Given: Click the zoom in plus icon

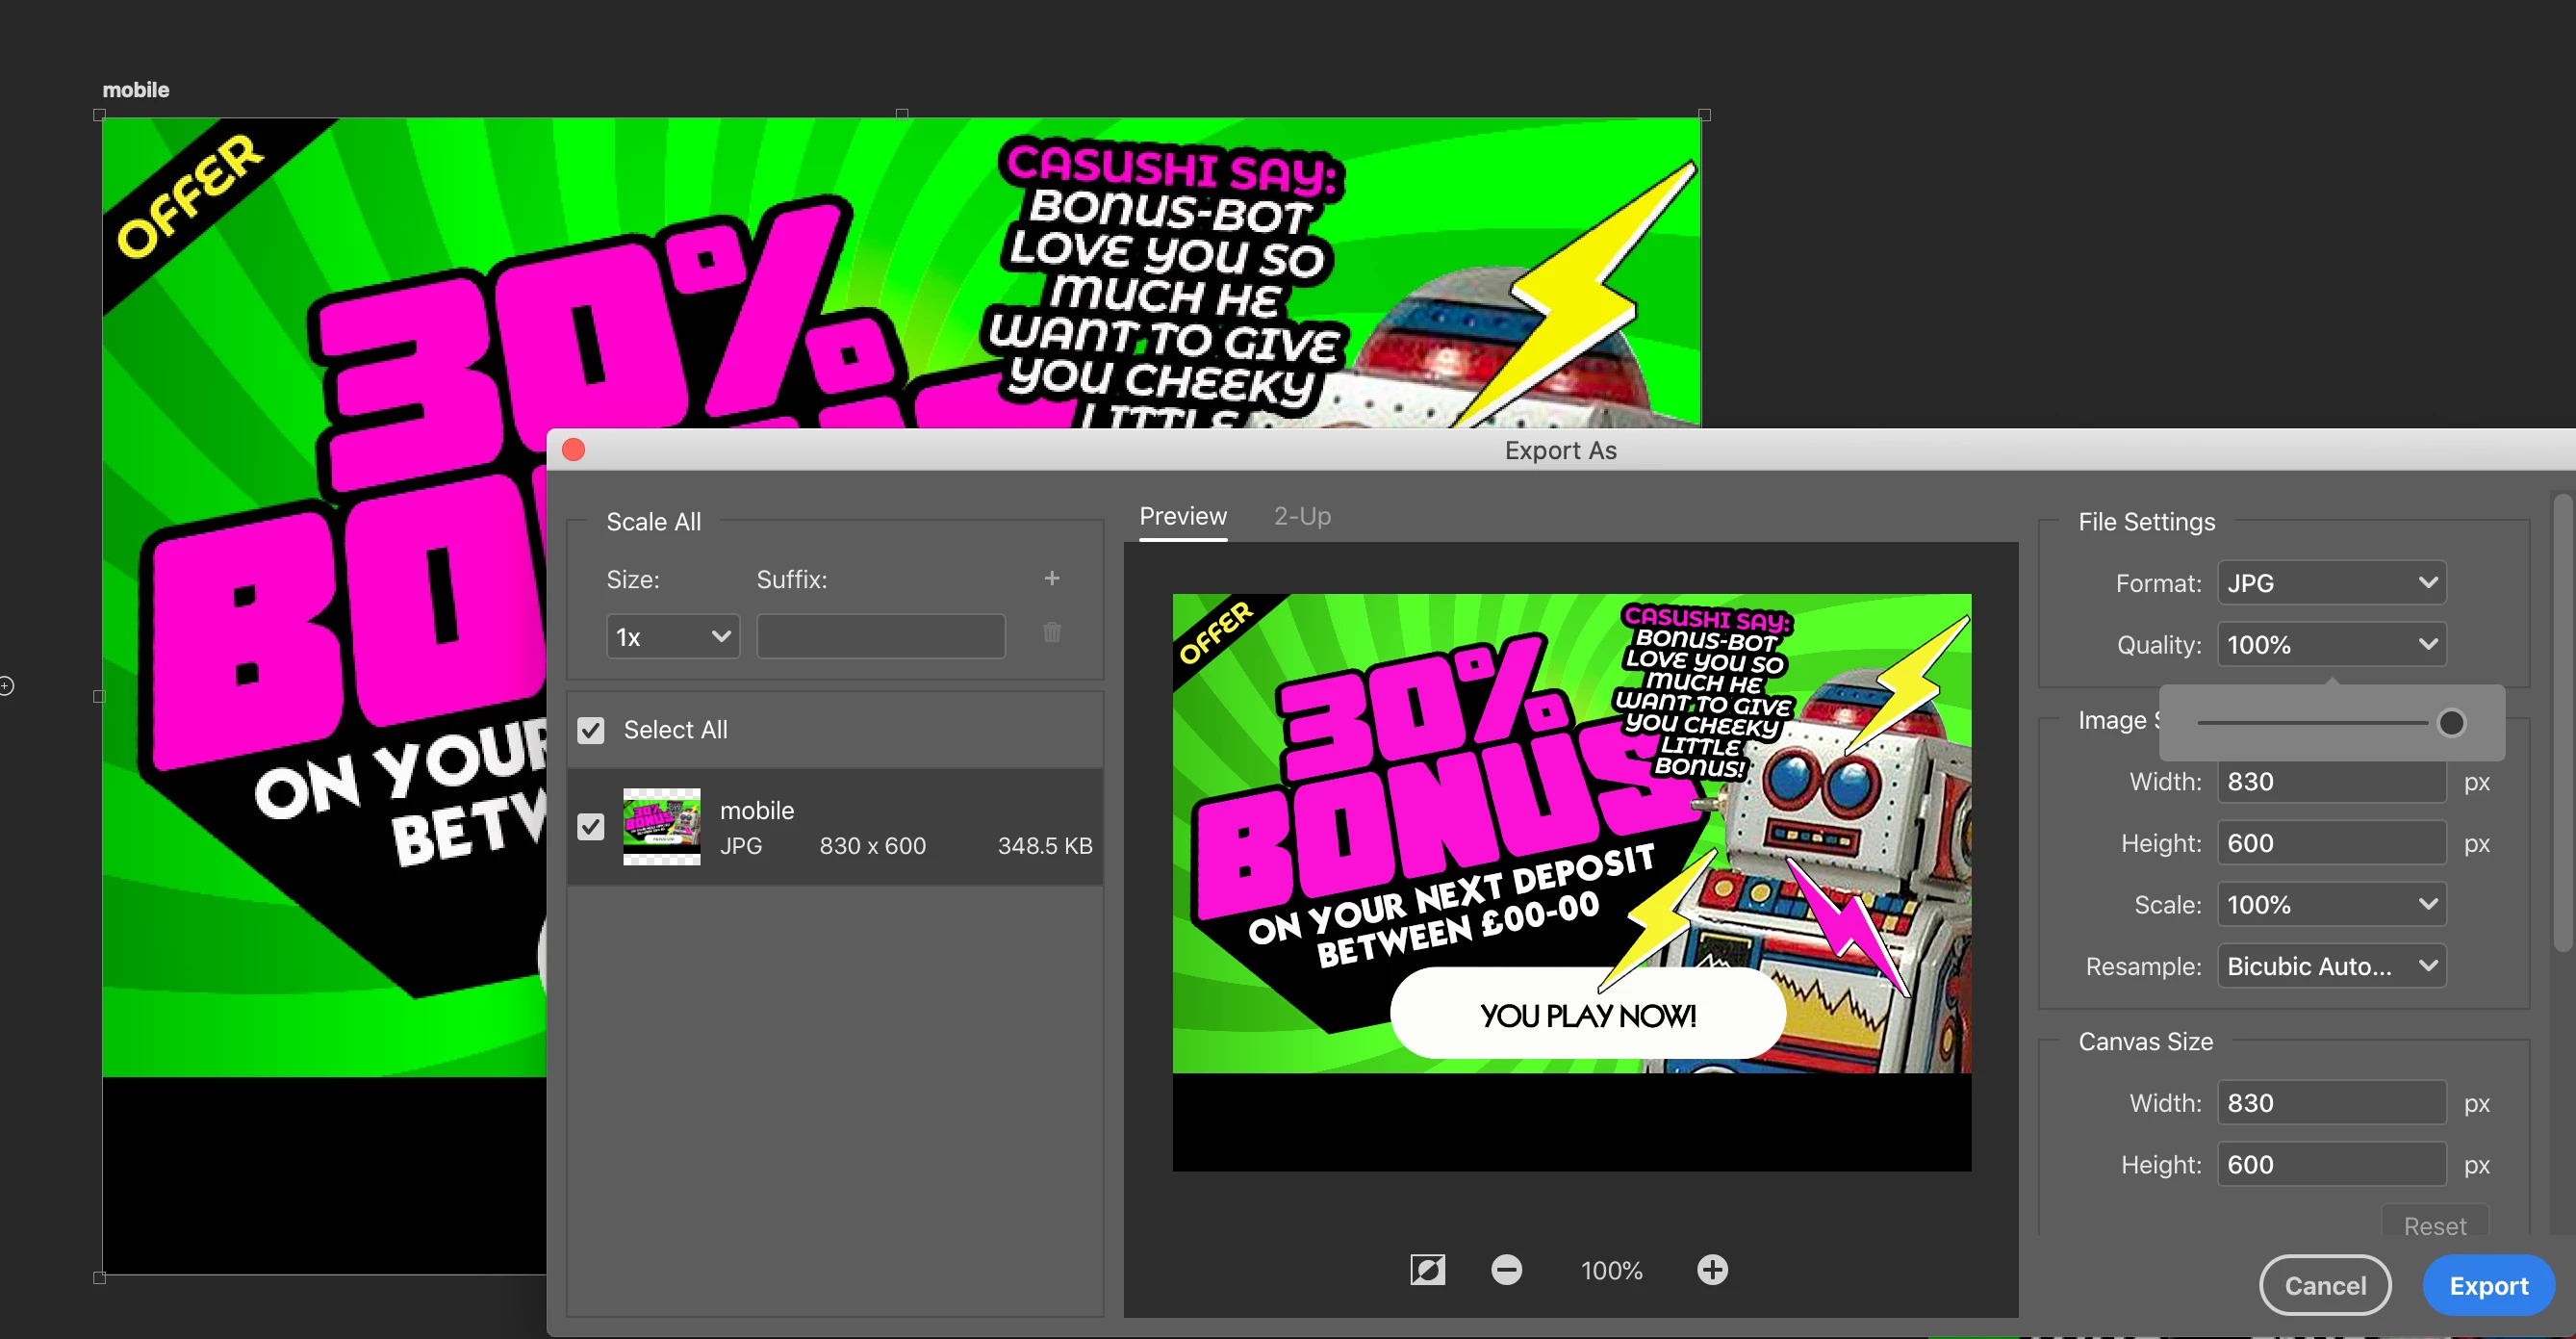Looking at the screenshot, I should 1712,1270.
